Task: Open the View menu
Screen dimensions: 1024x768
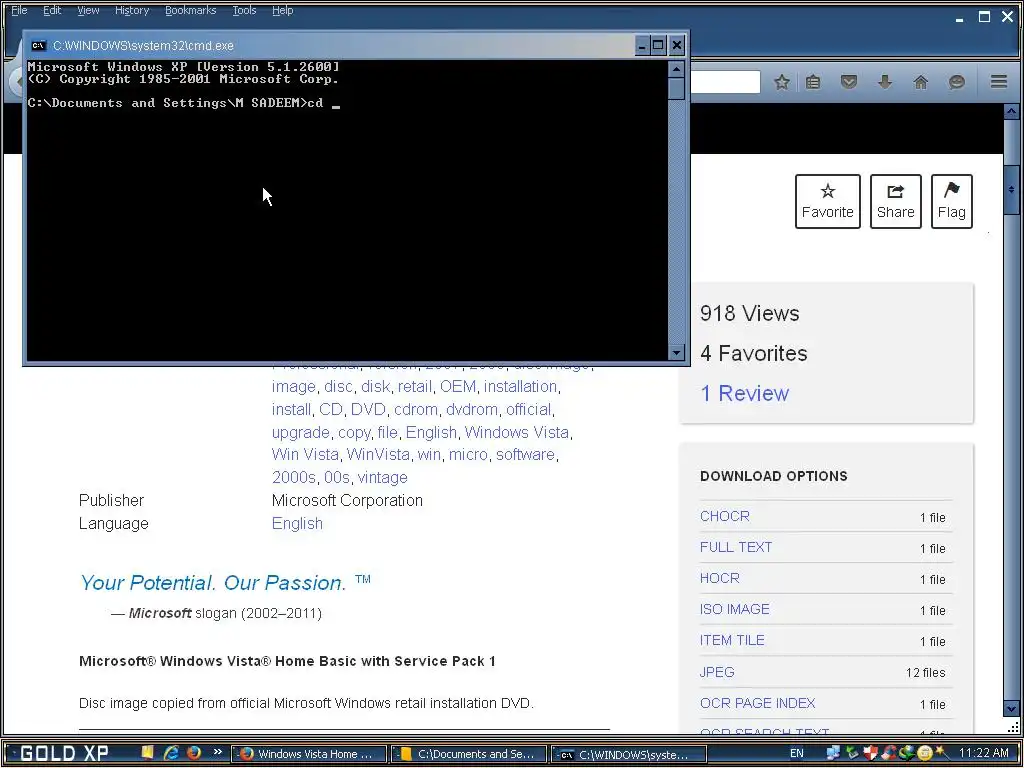Action: click(88, 10)
